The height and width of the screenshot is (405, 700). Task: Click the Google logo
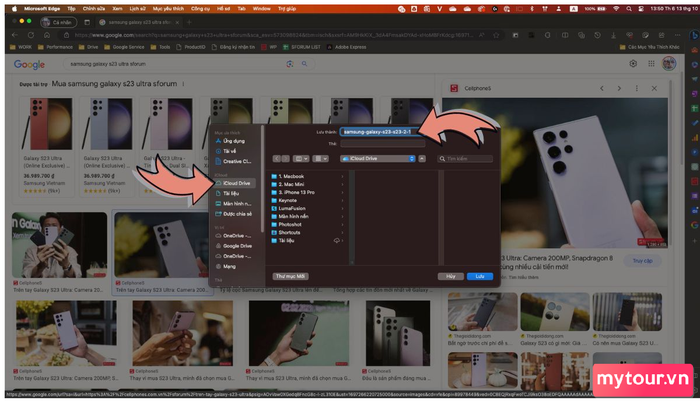[x=29, y=64]
